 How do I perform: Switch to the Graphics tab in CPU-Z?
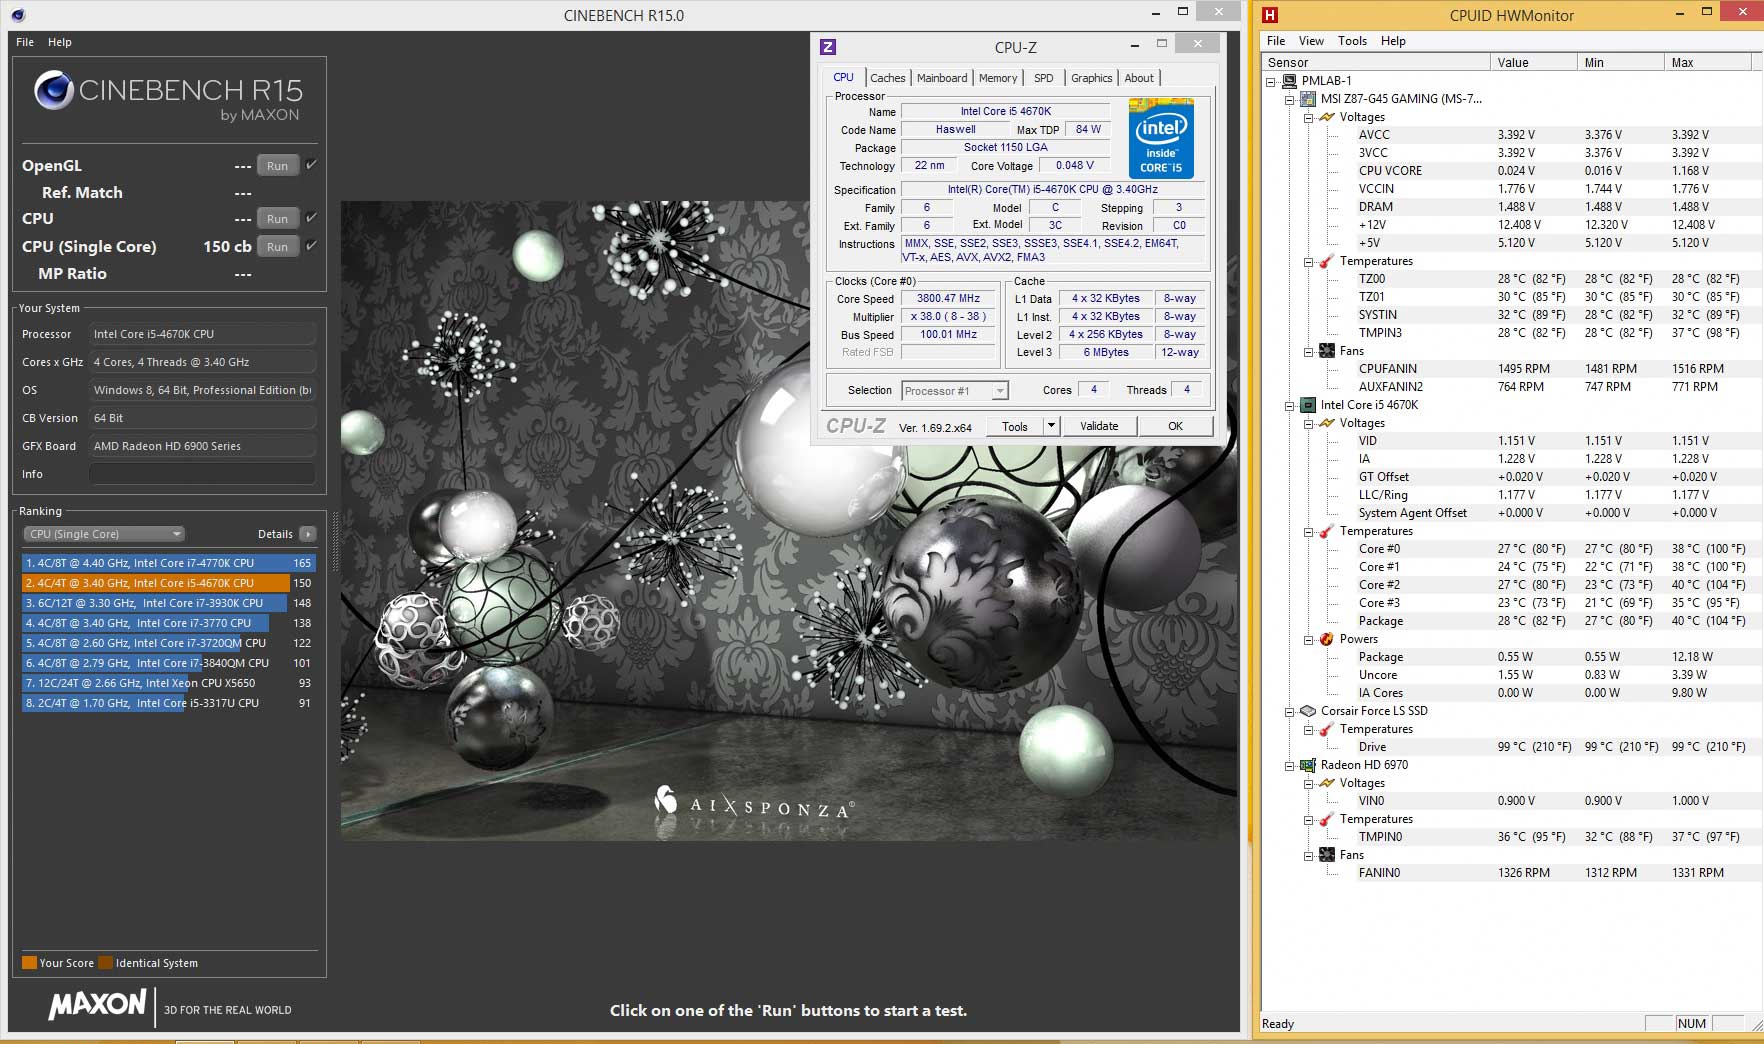tap(1091, 78)
